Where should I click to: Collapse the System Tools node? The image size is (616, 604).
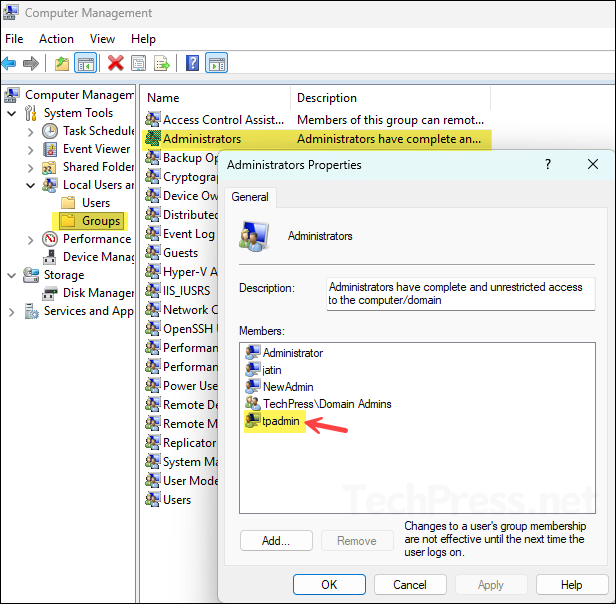click(x=12, y=114)
